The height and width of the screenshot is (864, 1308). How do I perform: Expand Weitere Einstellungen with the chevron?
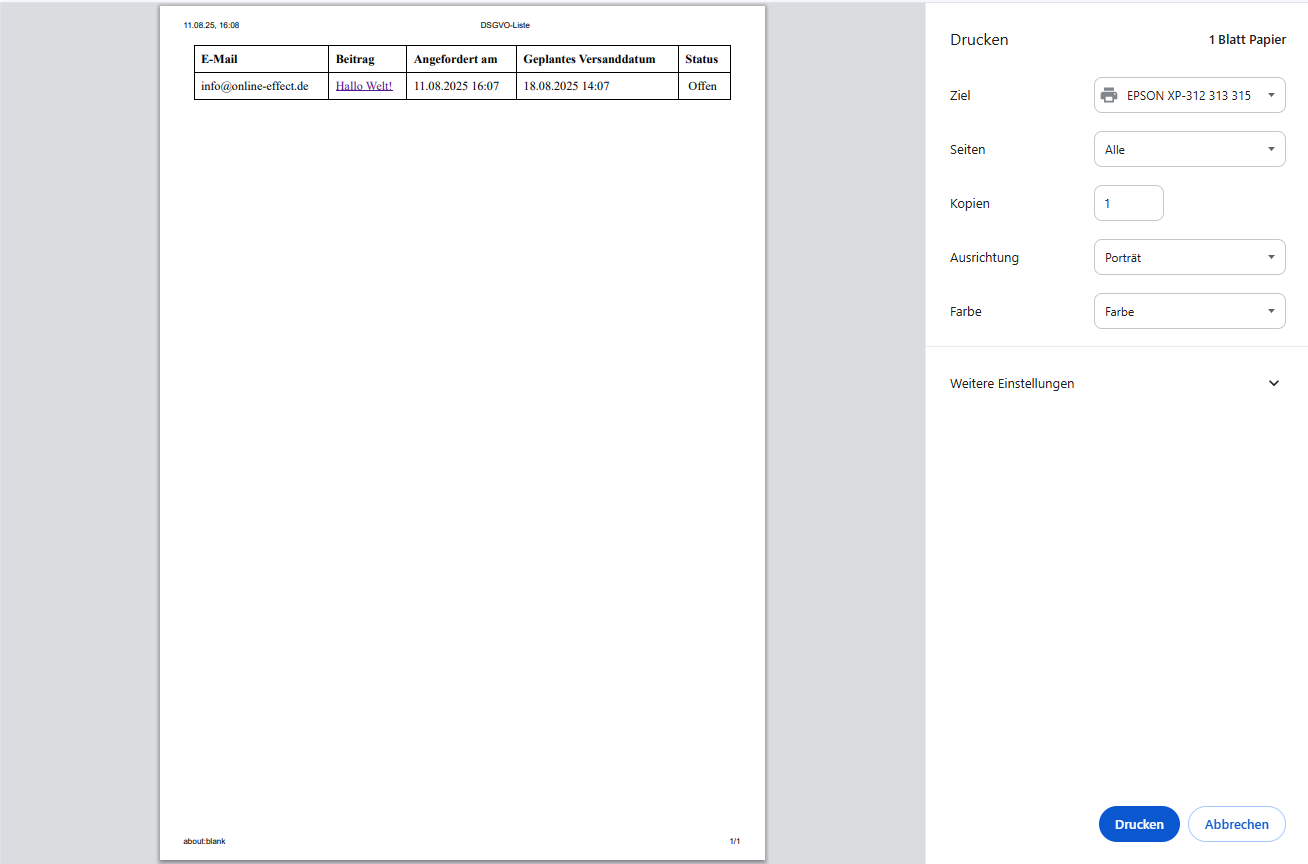click(x=1273, y=384)
